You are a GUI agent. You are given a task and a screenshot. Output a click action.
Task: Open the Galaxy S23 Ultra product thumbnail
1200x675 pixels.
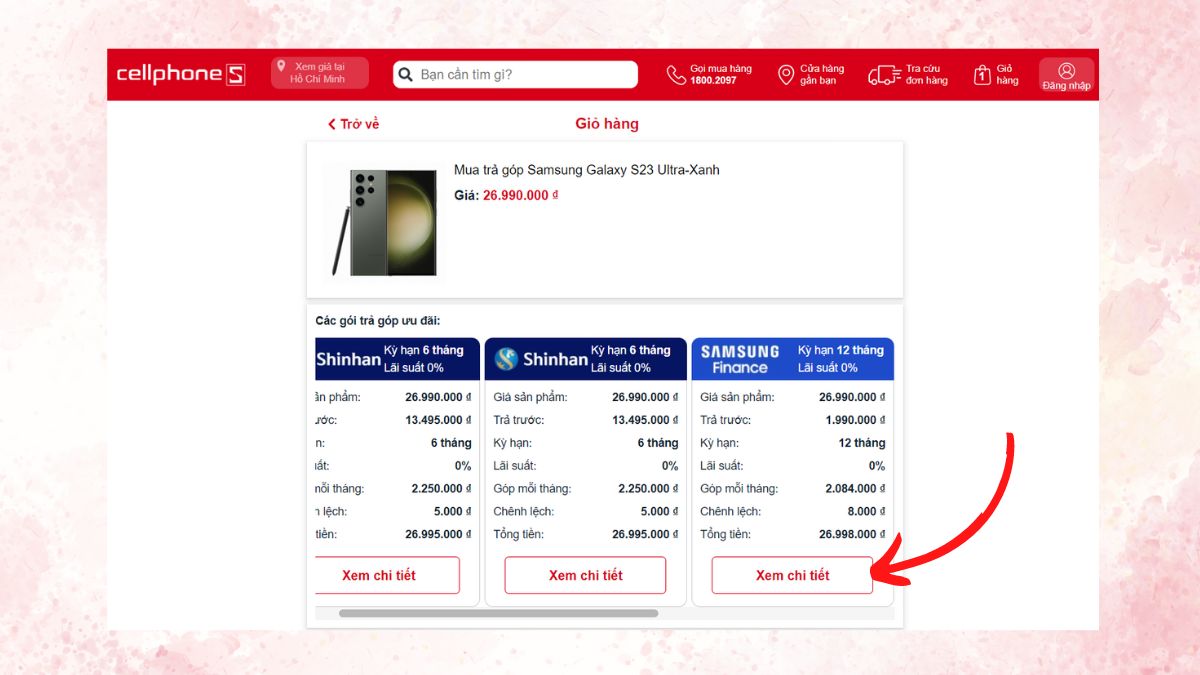click(x=383, y=222)
